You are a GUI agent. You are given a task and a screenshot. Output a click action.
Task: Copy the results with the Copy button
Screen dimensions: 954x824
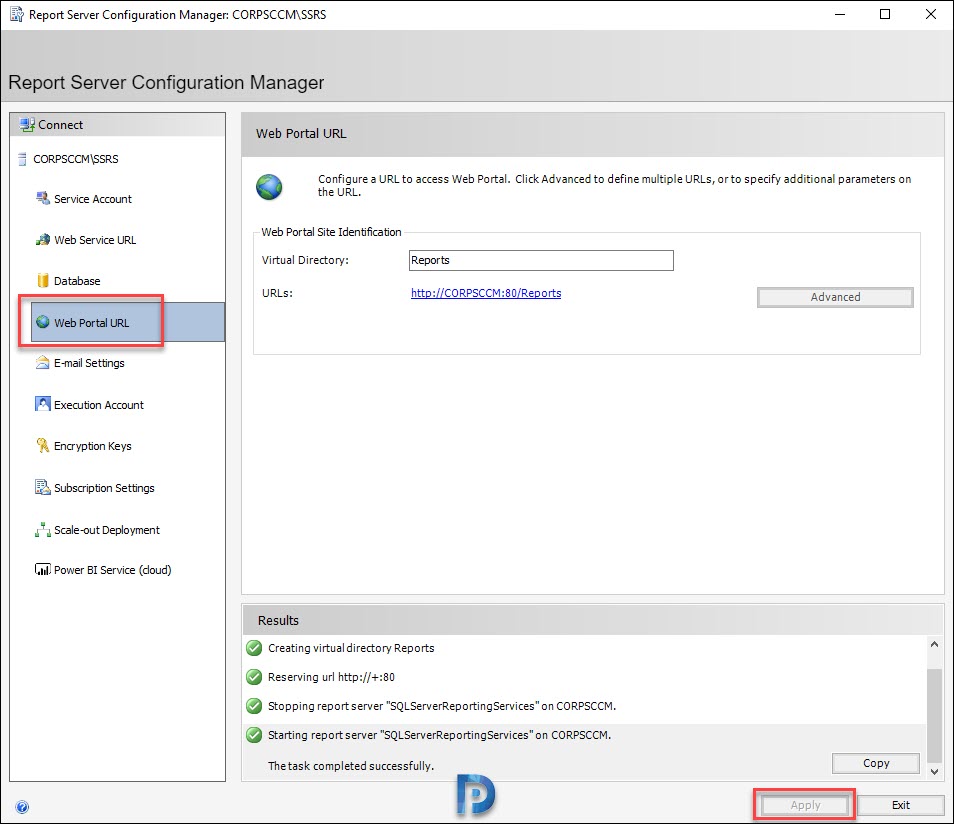pyautogui.click(x=876, y=763)
